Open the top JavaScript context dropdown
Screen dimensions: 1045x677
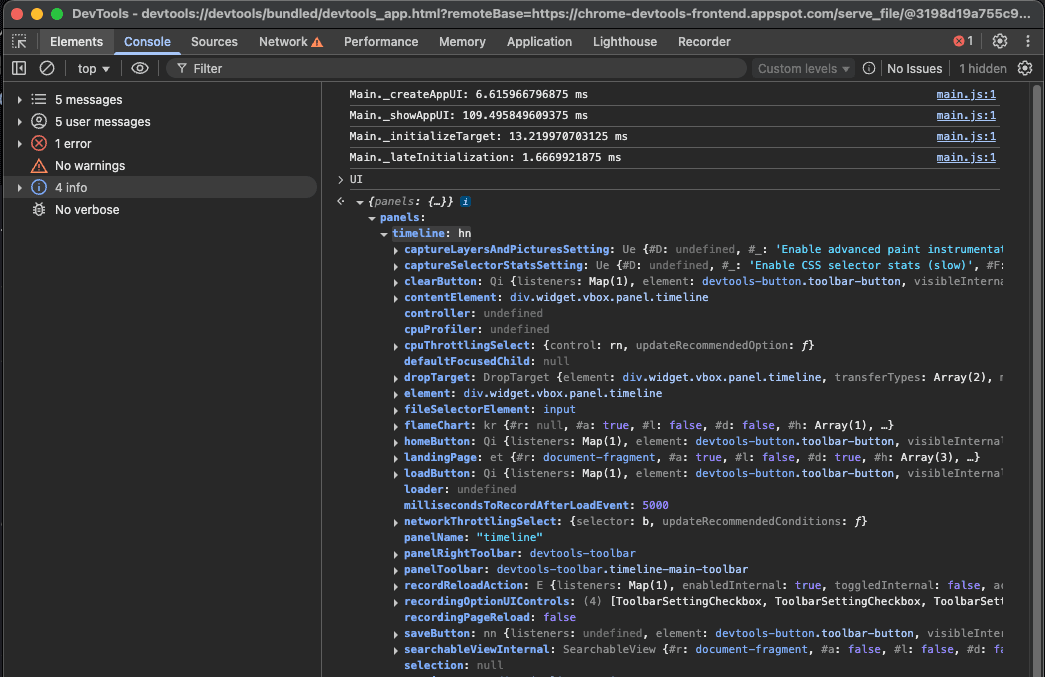coord(94,68)
